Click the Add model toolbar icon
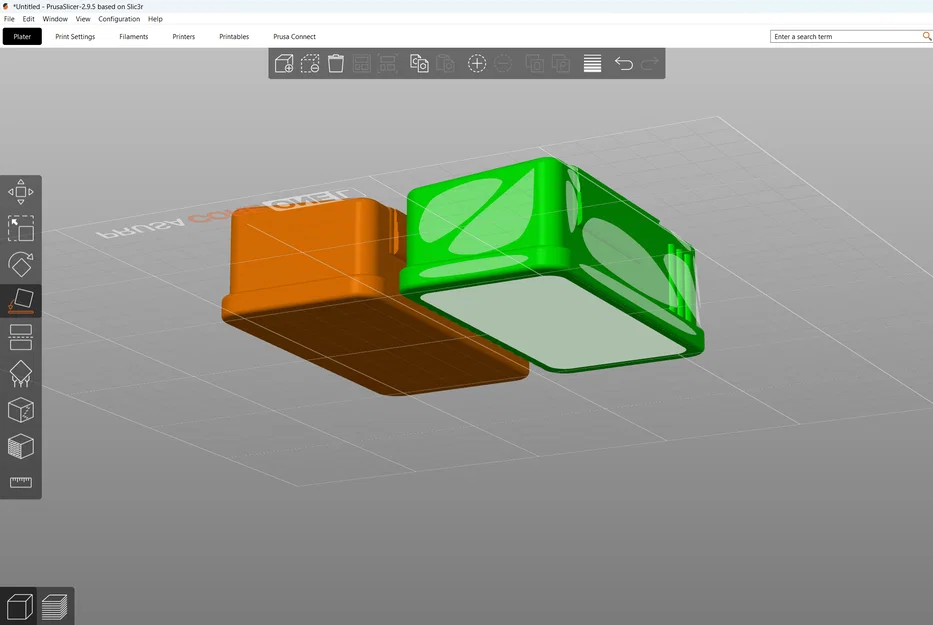933x625 pixels. (x=284, y=63)
